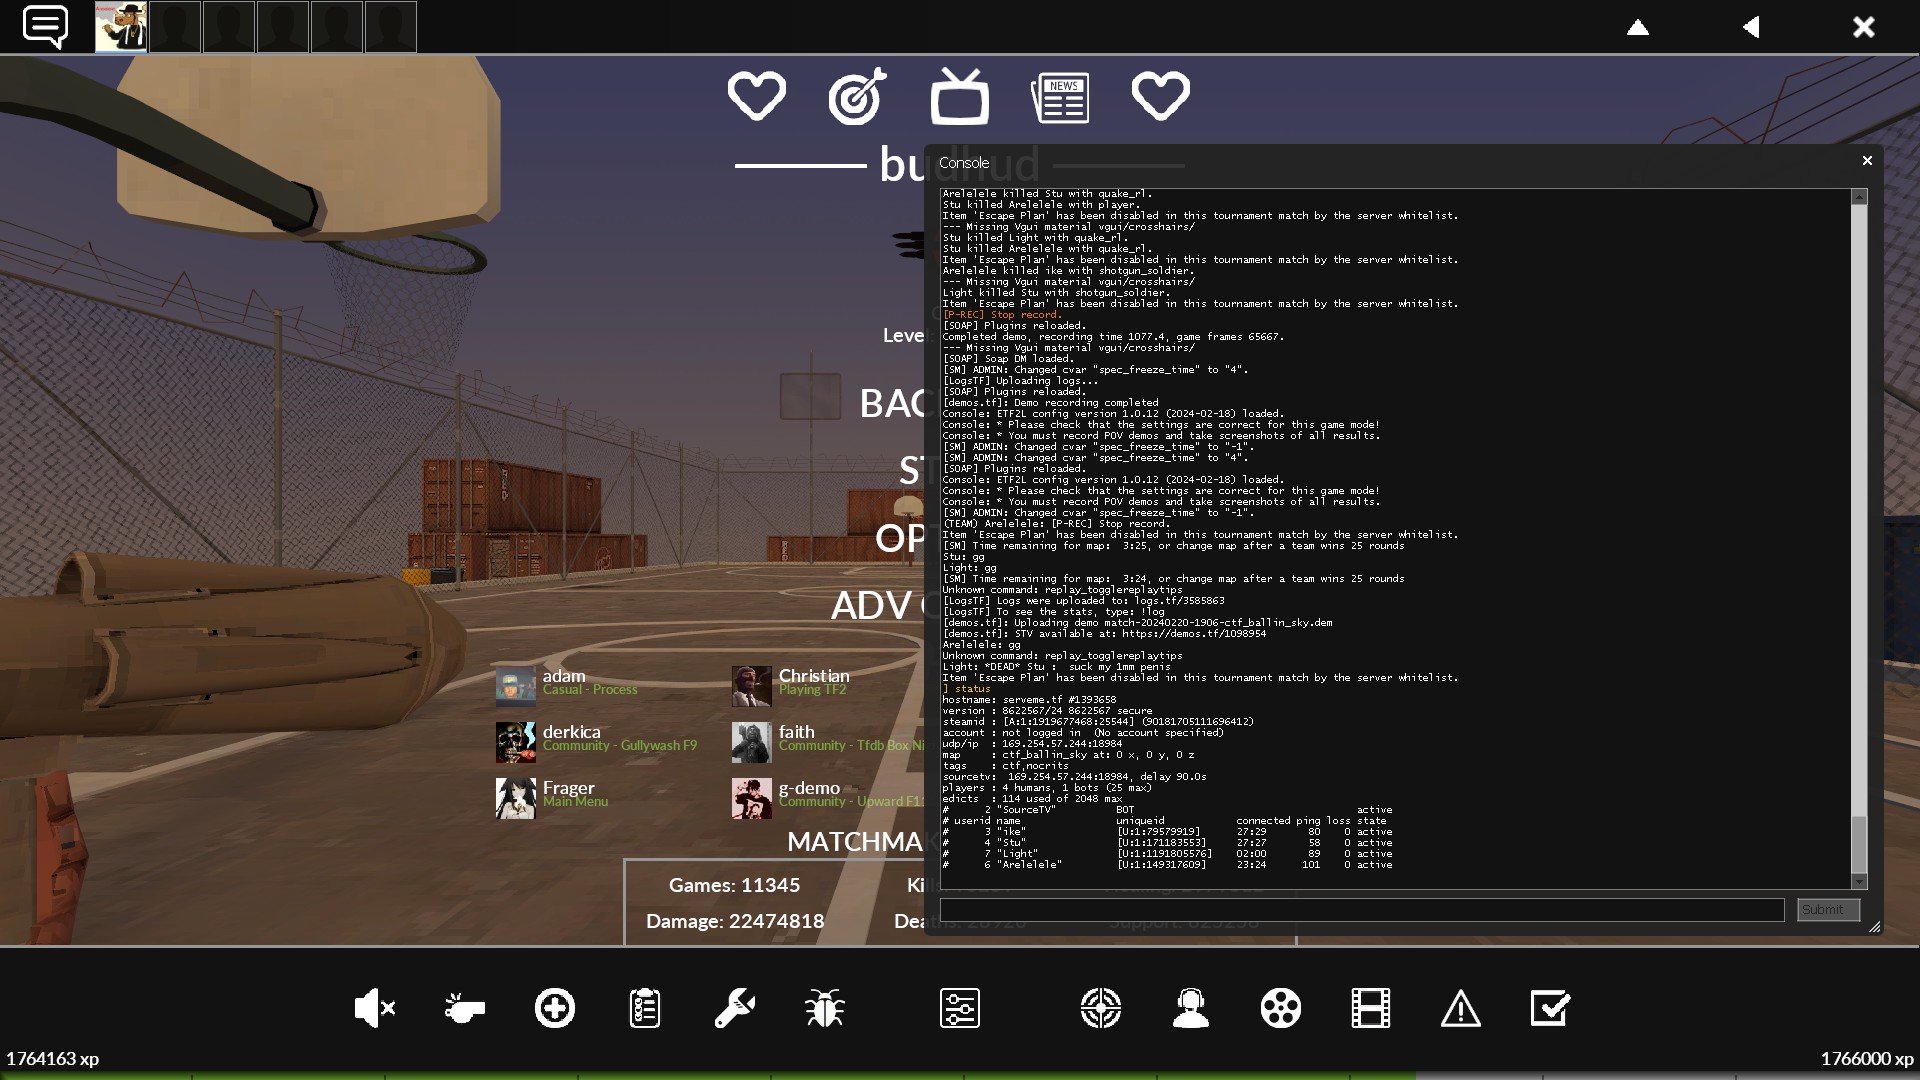Open the sliders settings icon
The image size is (1920, 1080).
(x=960, y=1008)
